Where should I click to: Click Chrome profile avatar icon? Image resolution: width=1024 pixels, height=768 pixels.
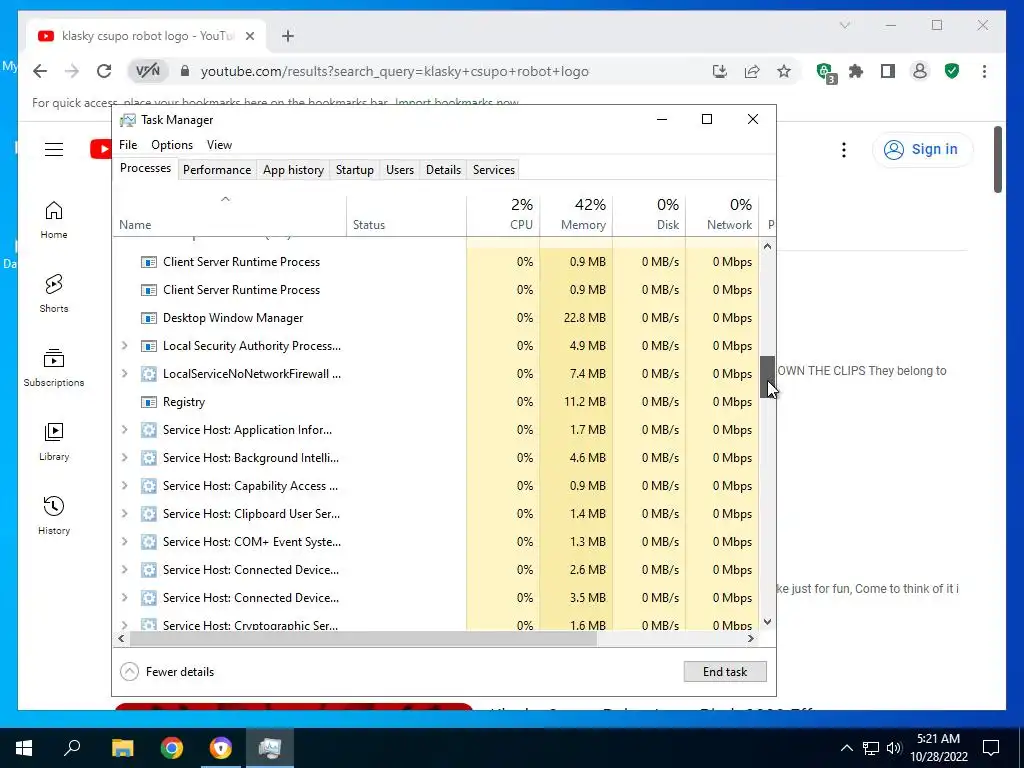click(920, 71)
